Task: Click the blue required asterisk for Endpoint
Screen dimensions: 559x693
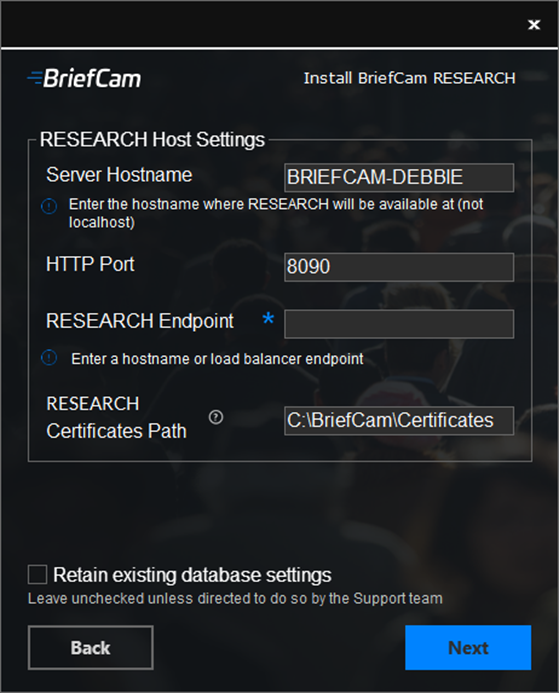Action: point(268,318)
